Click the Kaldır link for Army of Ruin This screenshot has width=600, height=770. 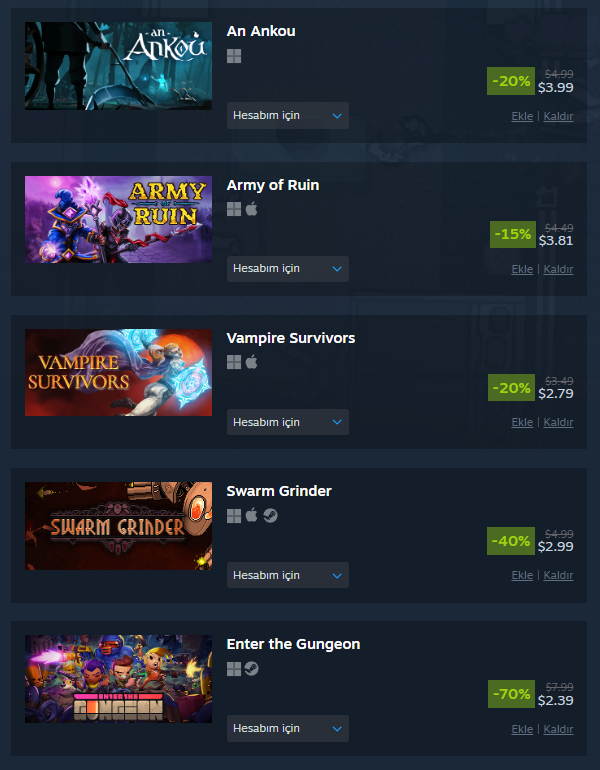tap(558, 269)
